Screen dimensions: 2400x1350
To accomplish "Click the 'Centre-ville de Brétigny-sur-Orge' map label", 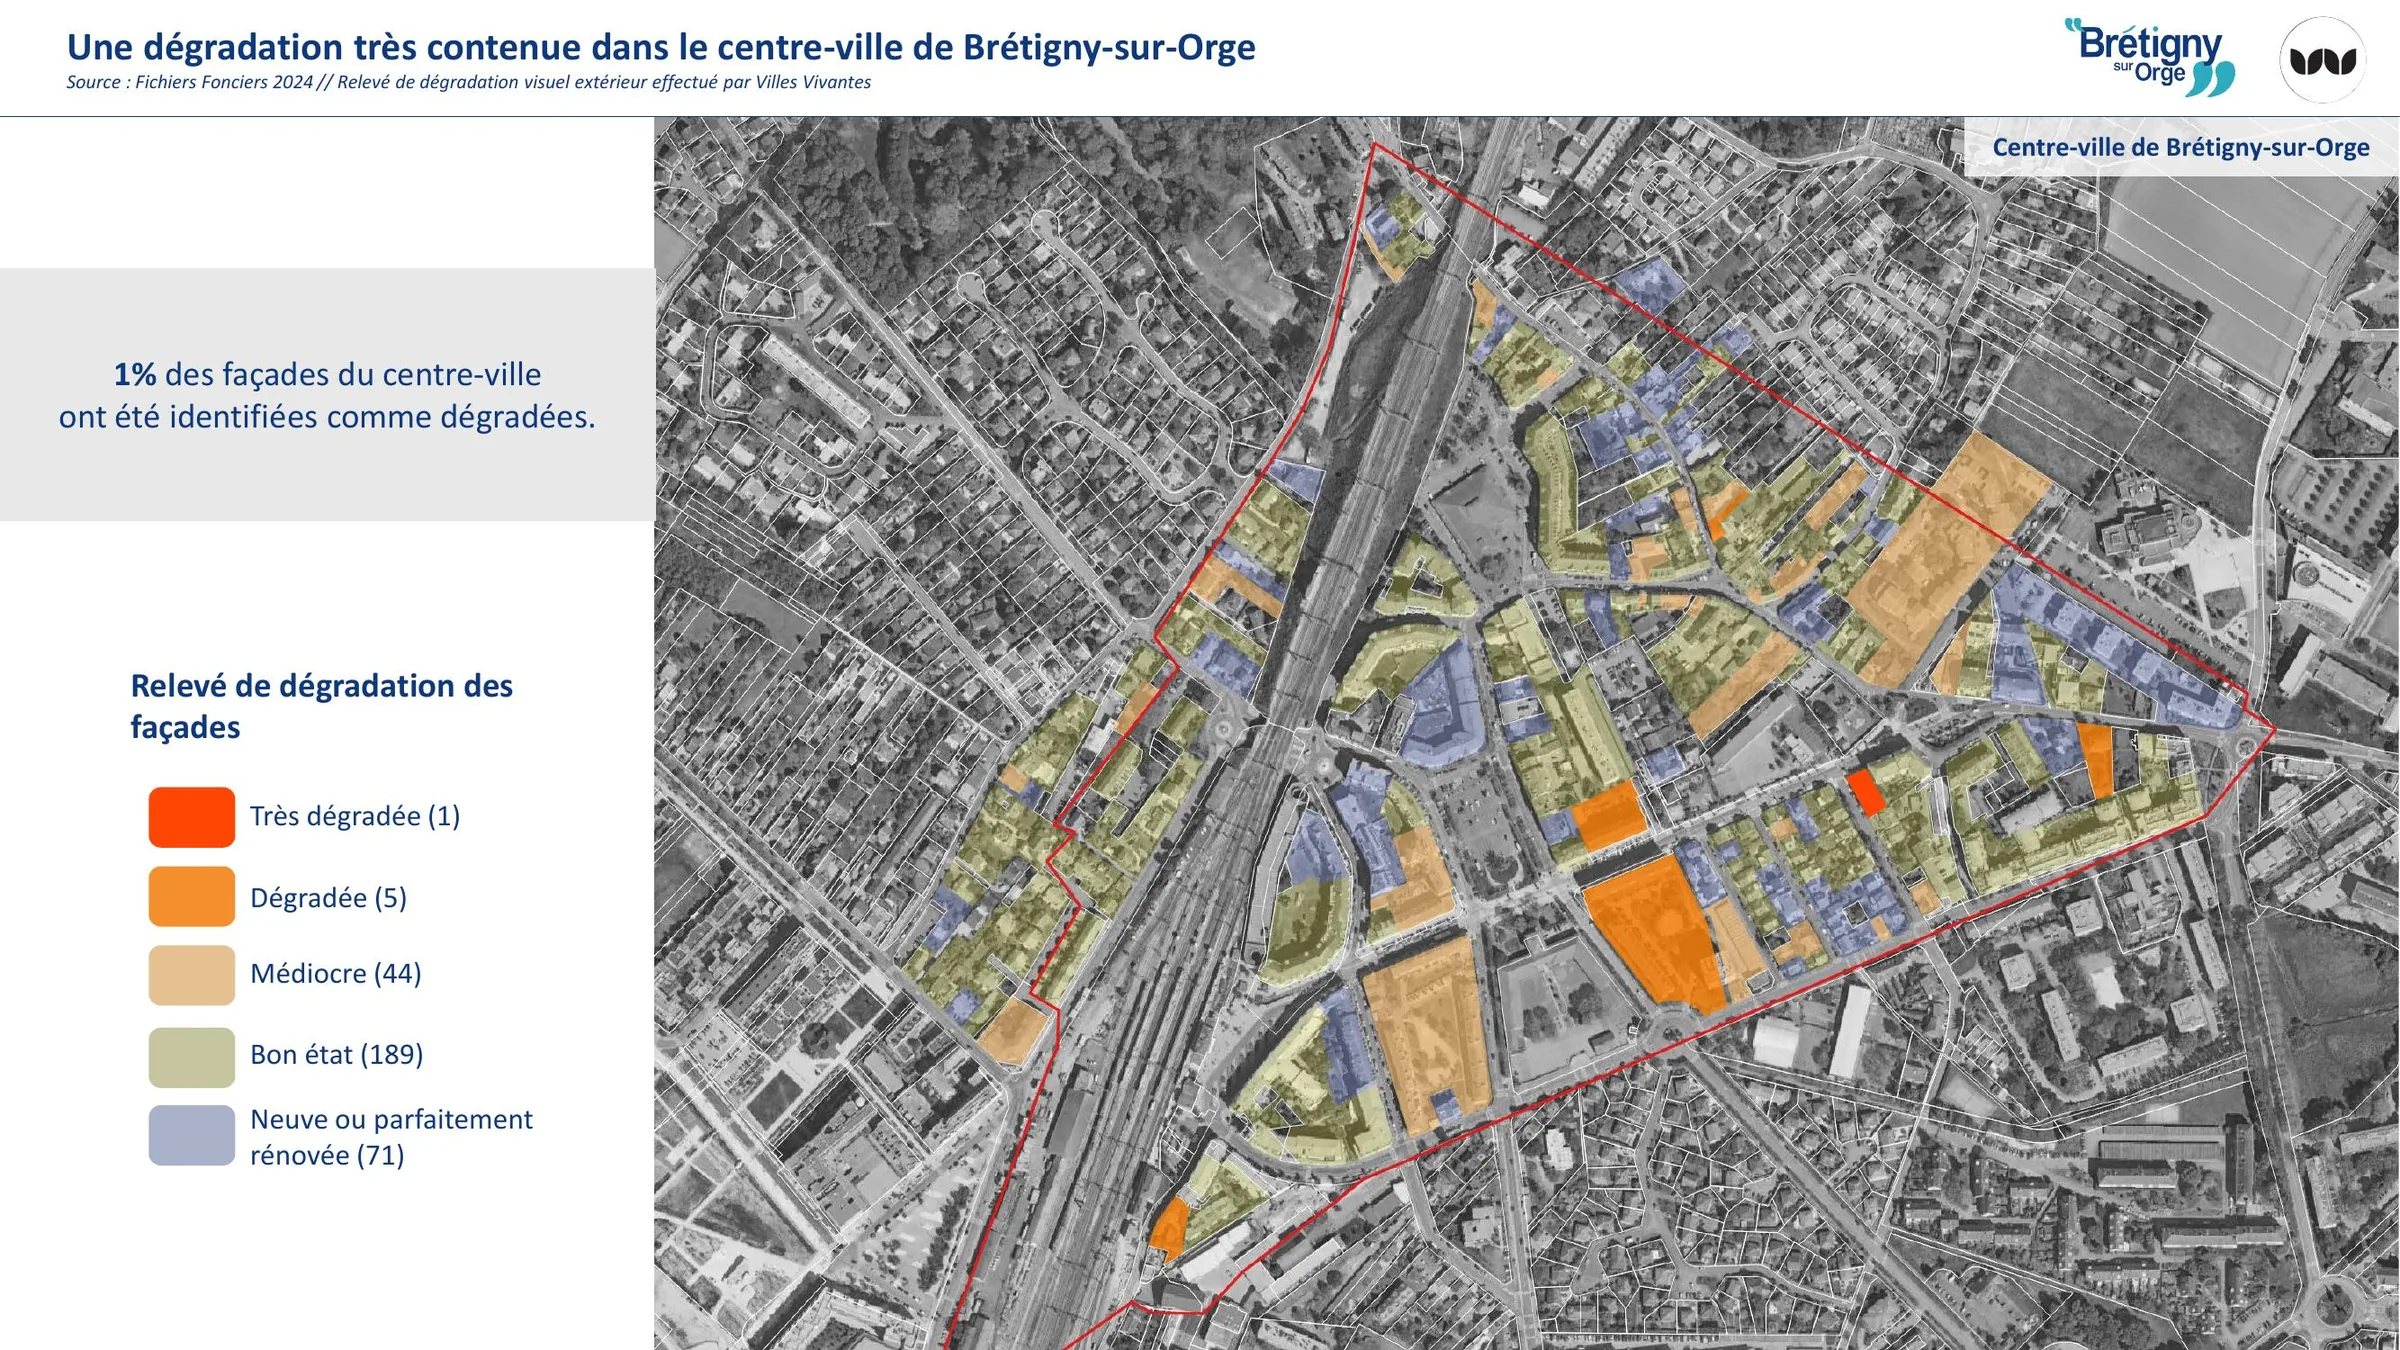I will 2181,147.
